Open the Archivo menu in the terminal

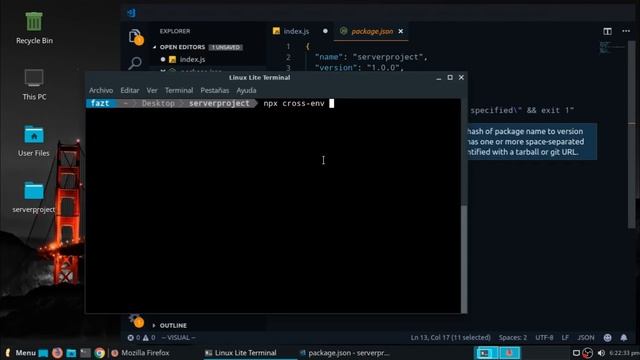pyautogui.click(x=101, y=90)
